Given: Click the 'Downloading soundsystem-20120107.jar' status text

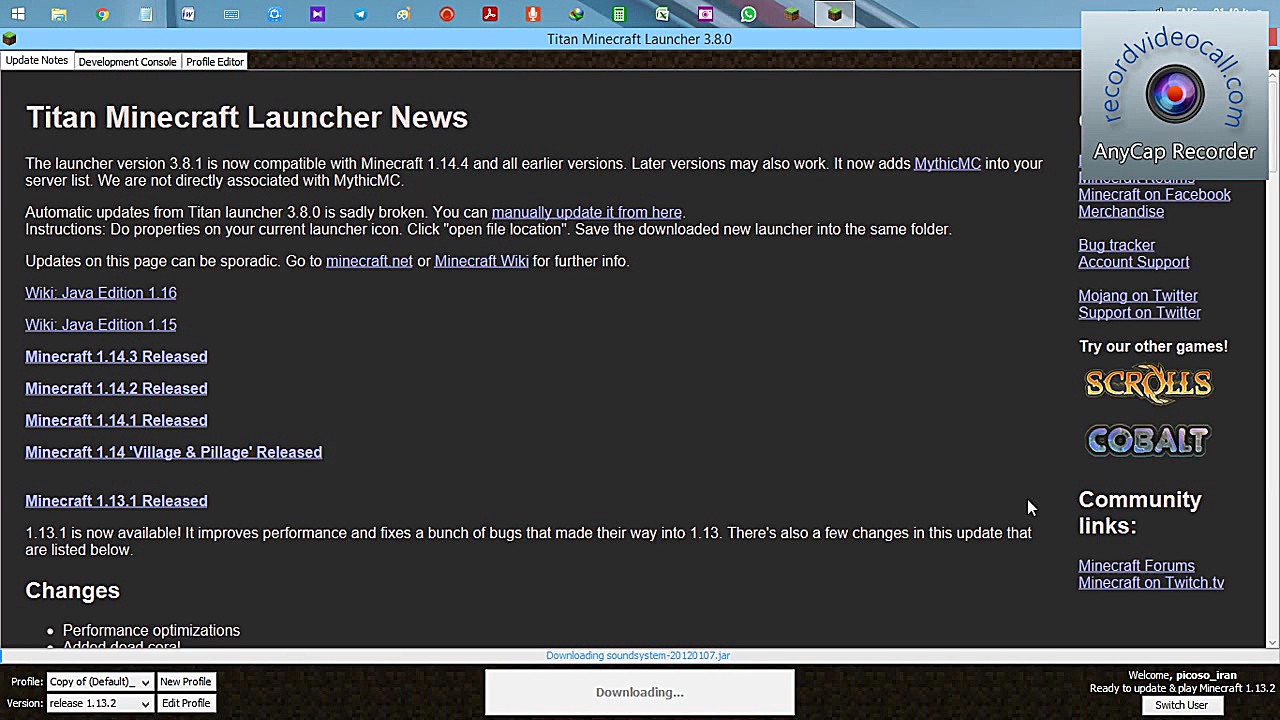Looking at the screenshot, I should (638, 656).
